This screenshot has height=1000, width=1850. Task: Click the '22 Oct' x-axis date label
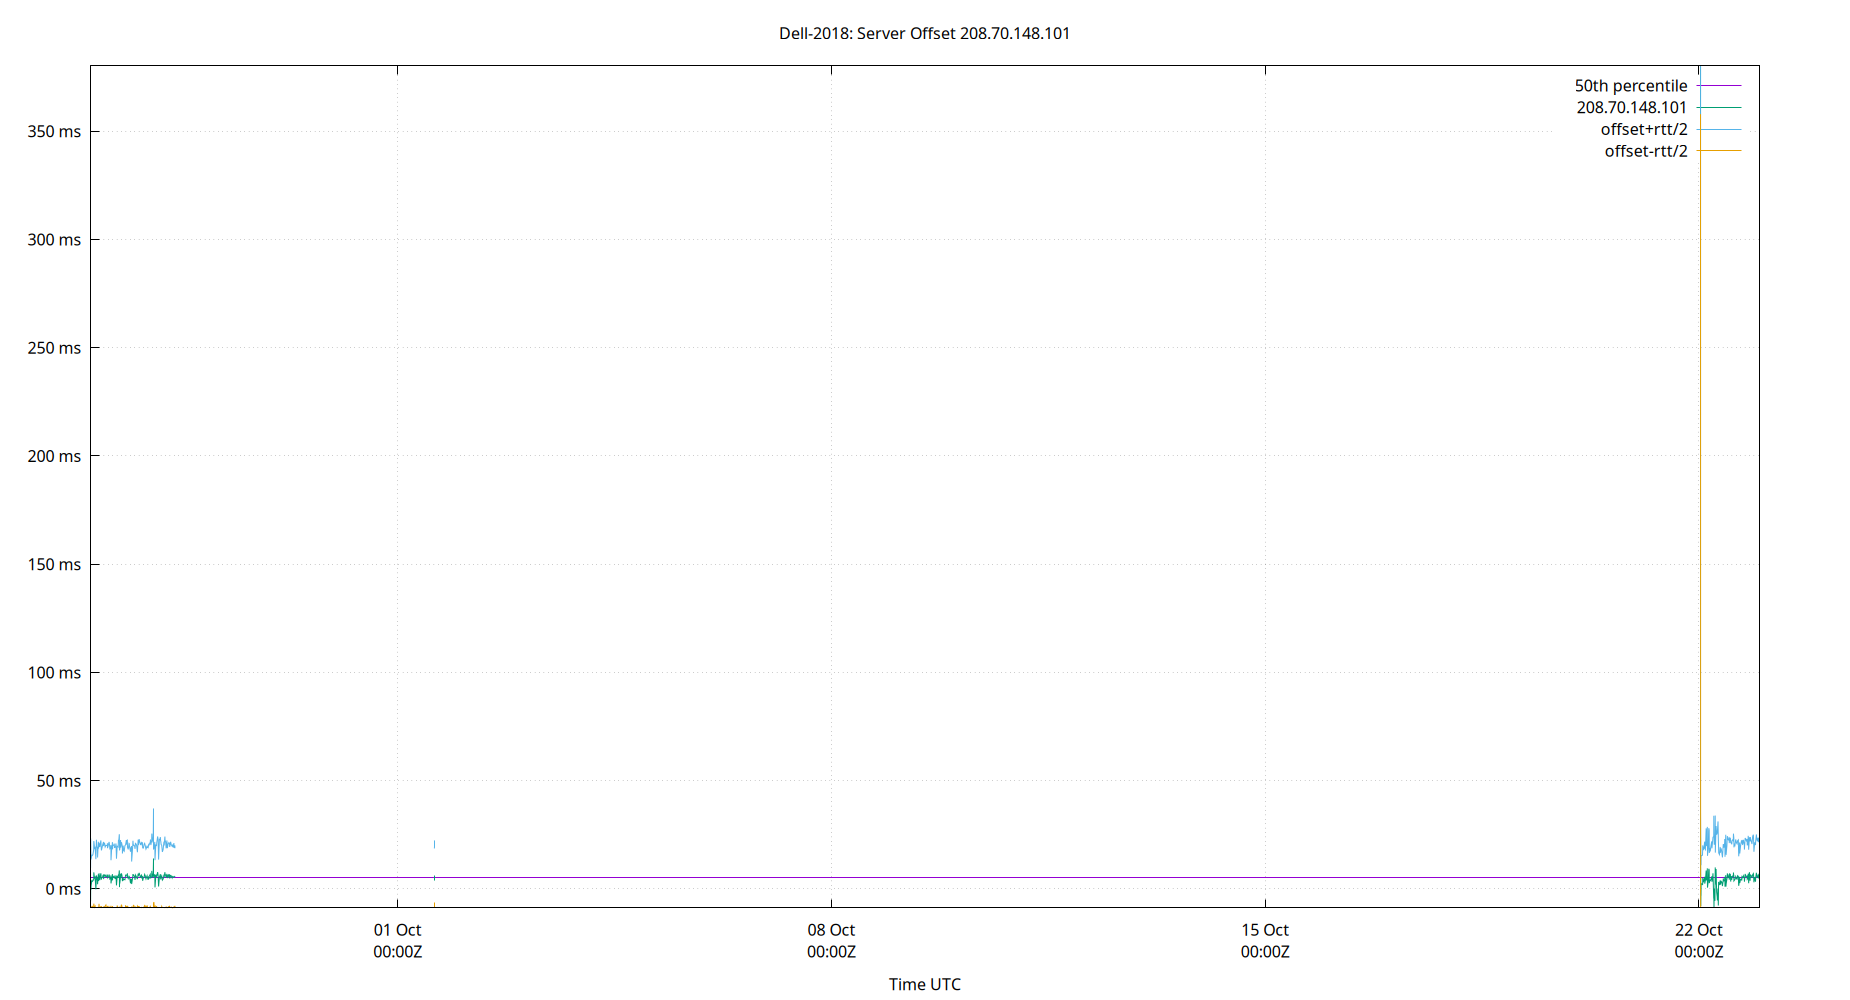tap(1699, 930)
